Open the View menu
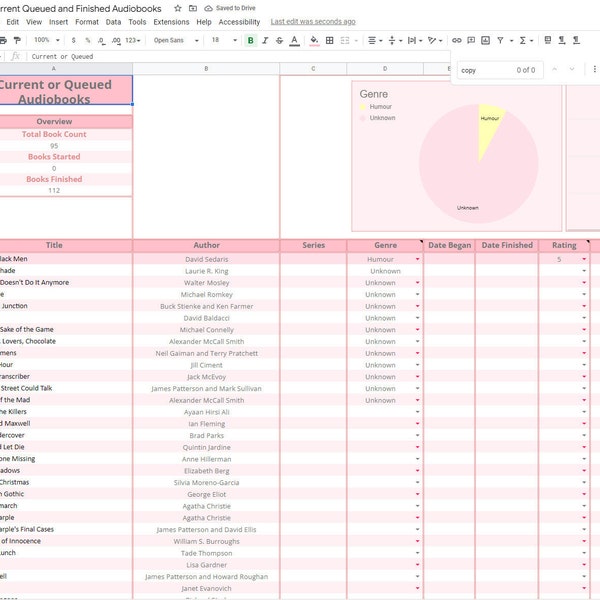 34,22
